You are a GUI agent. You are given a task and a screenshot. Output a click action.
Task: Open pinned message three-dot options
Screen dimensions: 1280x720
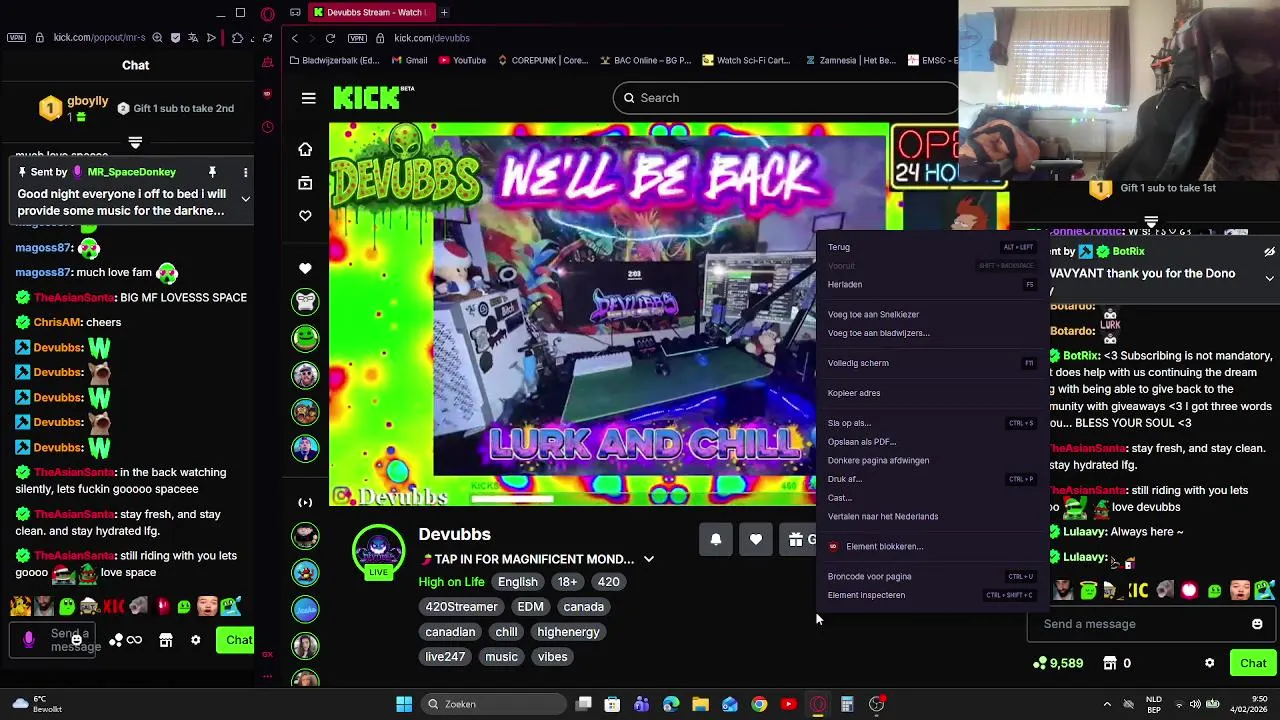[245, 172]
